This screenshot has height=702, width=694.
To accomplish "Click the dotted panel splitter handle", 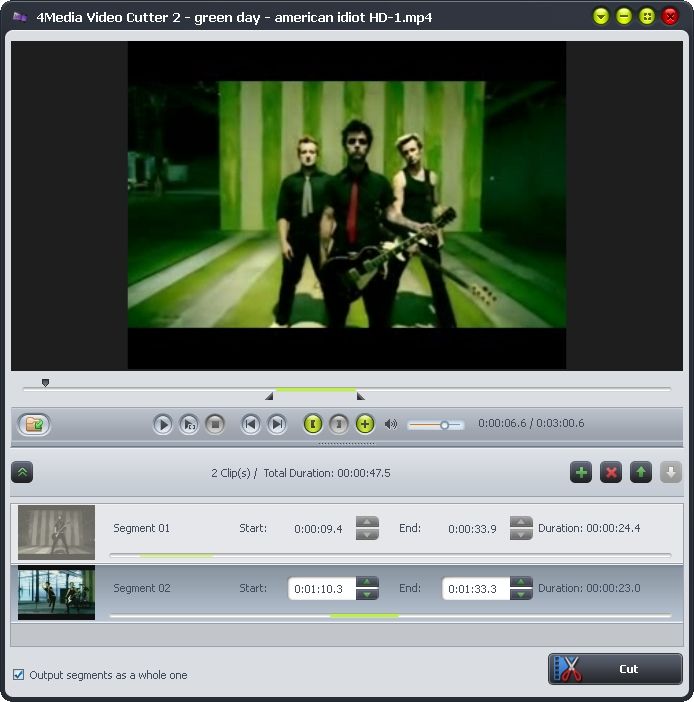I will click(347, 444).
